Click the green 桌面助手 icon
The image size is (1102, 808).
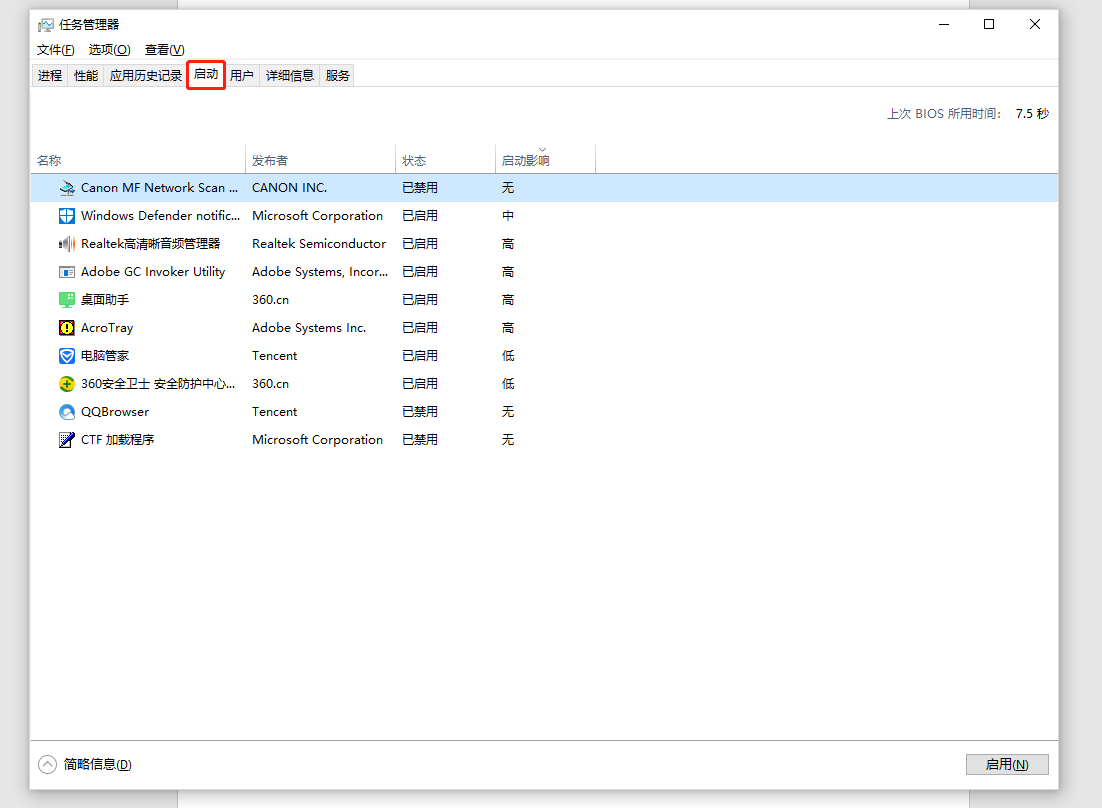point(67,300)
